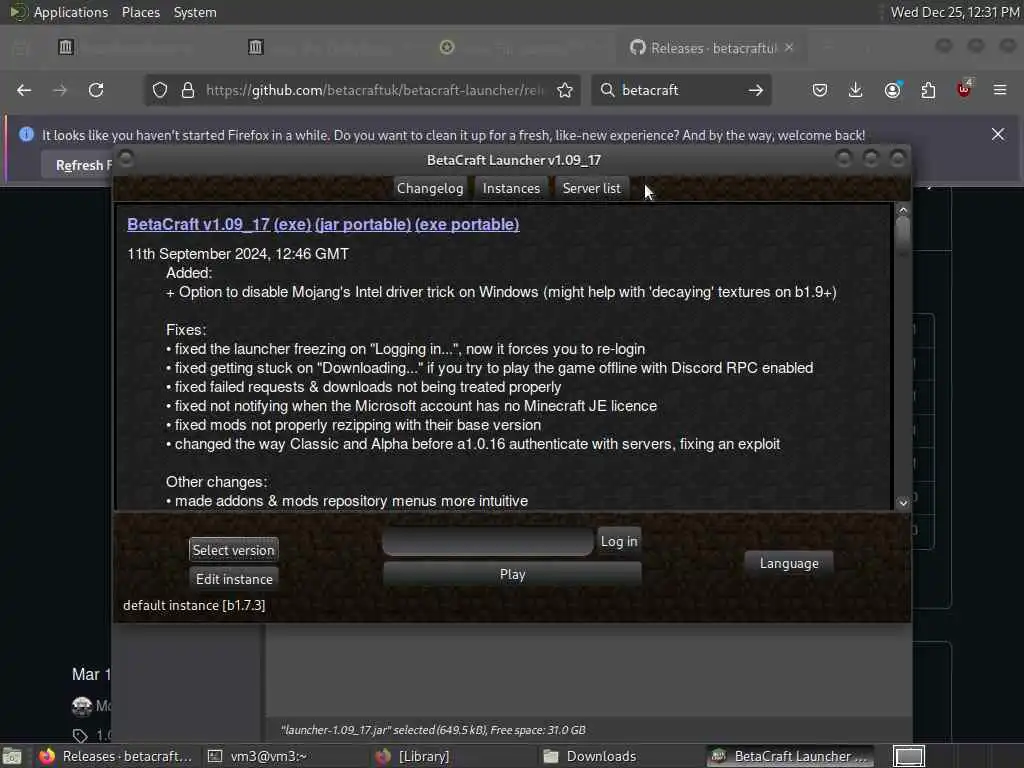Select the first pinned library tab icon

tap(66, 47)
